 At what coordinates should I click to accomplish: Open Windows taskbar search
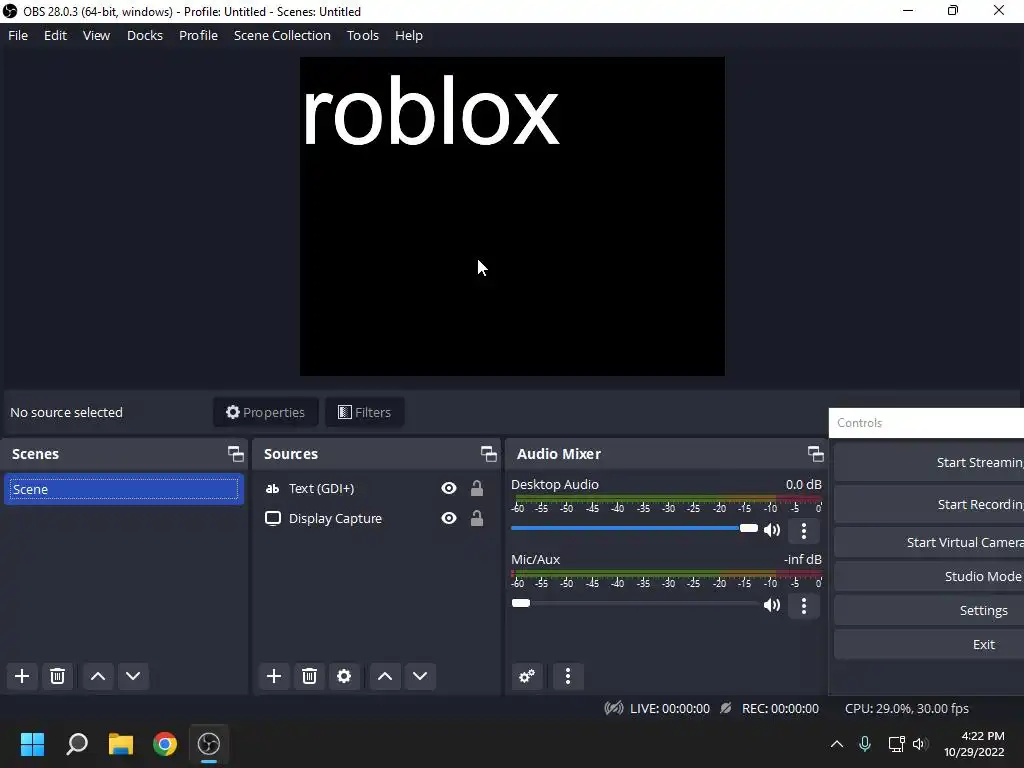[x=77, y=744]
